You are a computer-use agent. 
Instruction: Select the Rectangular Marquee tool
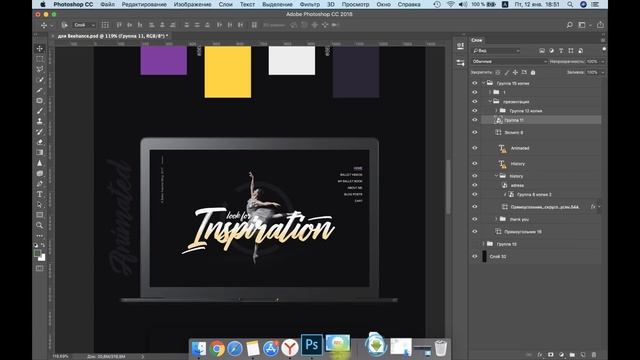40,59
